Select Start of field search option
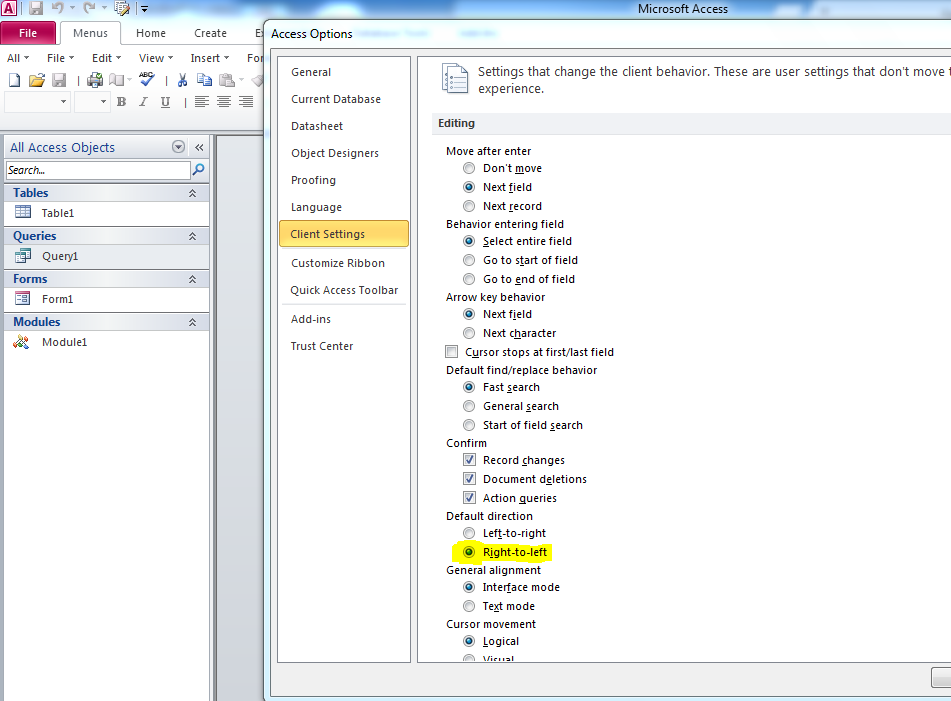The height and width of the screenshot is (701, 951). pos(469,425)
